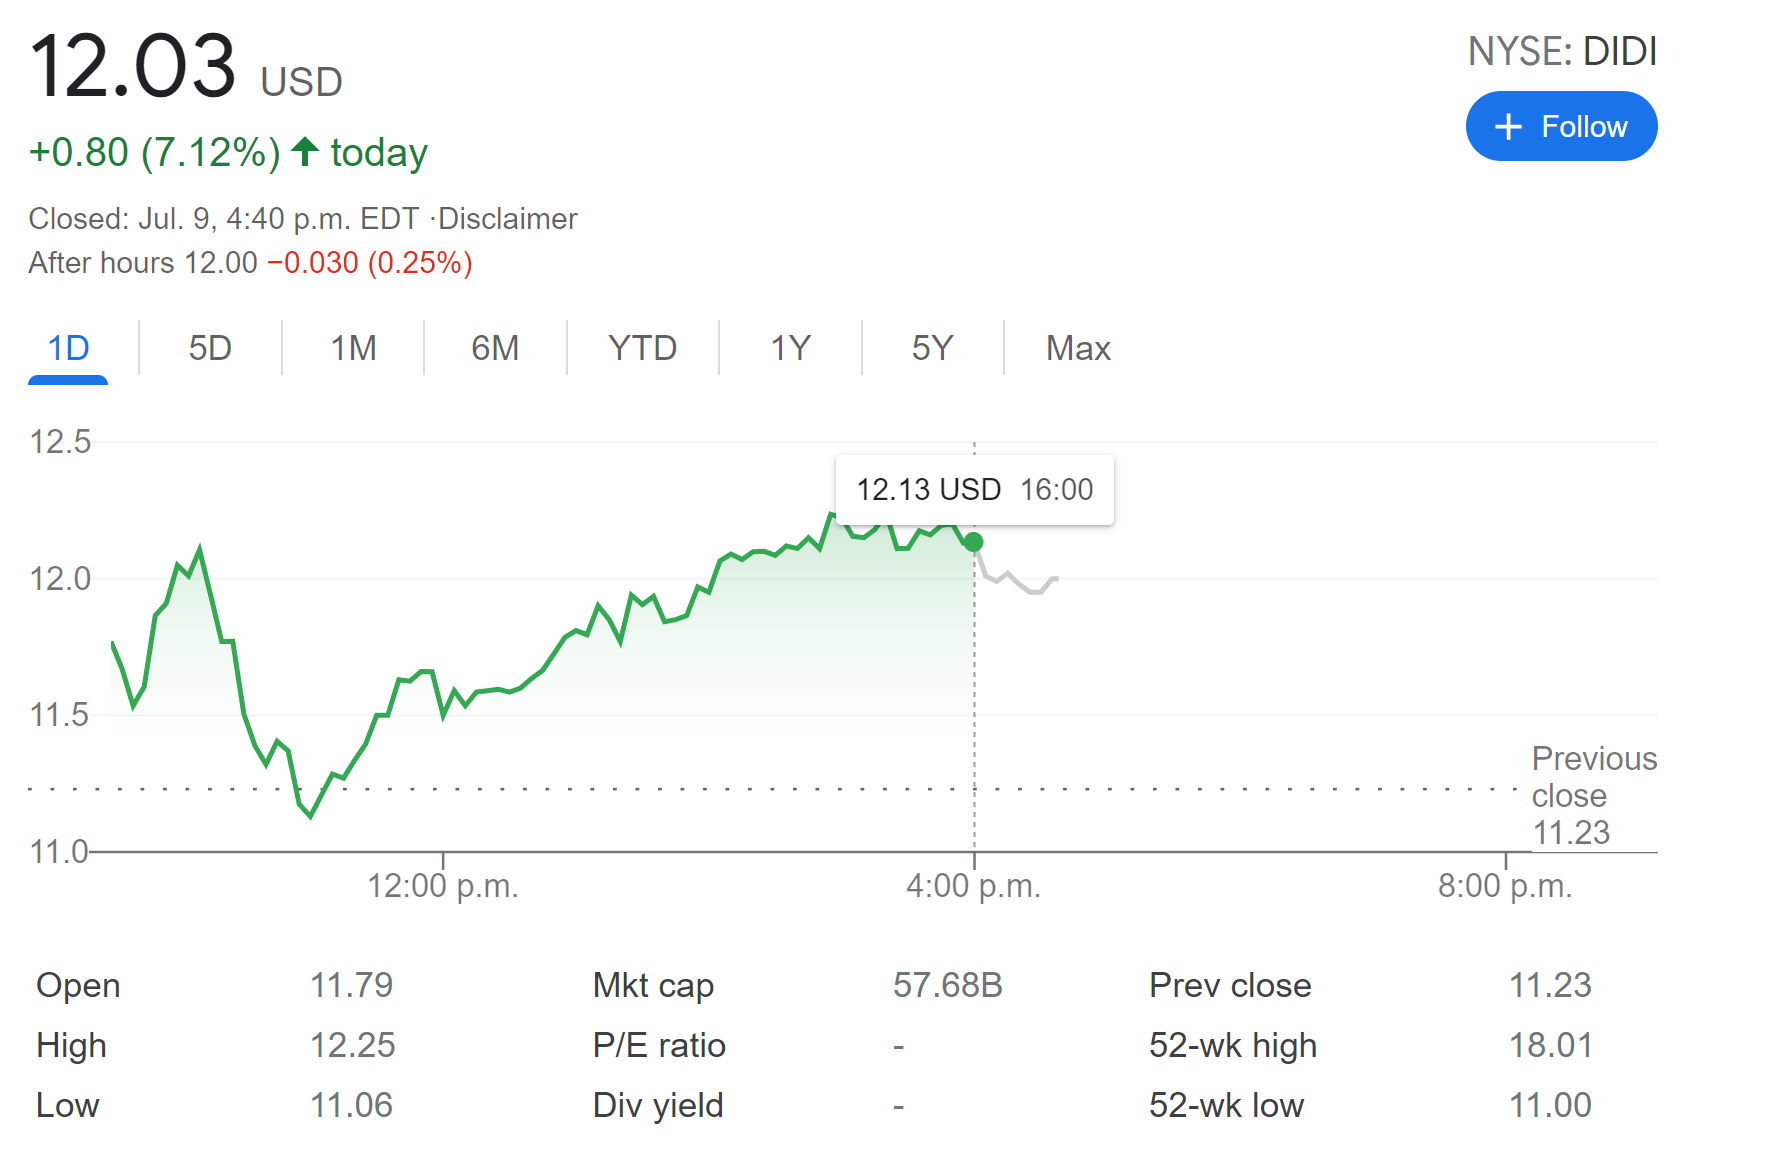The height and width of the screenshot is (1169, 1787).
Task: Click the plus icon on Follow
Action: [1508, 127]
